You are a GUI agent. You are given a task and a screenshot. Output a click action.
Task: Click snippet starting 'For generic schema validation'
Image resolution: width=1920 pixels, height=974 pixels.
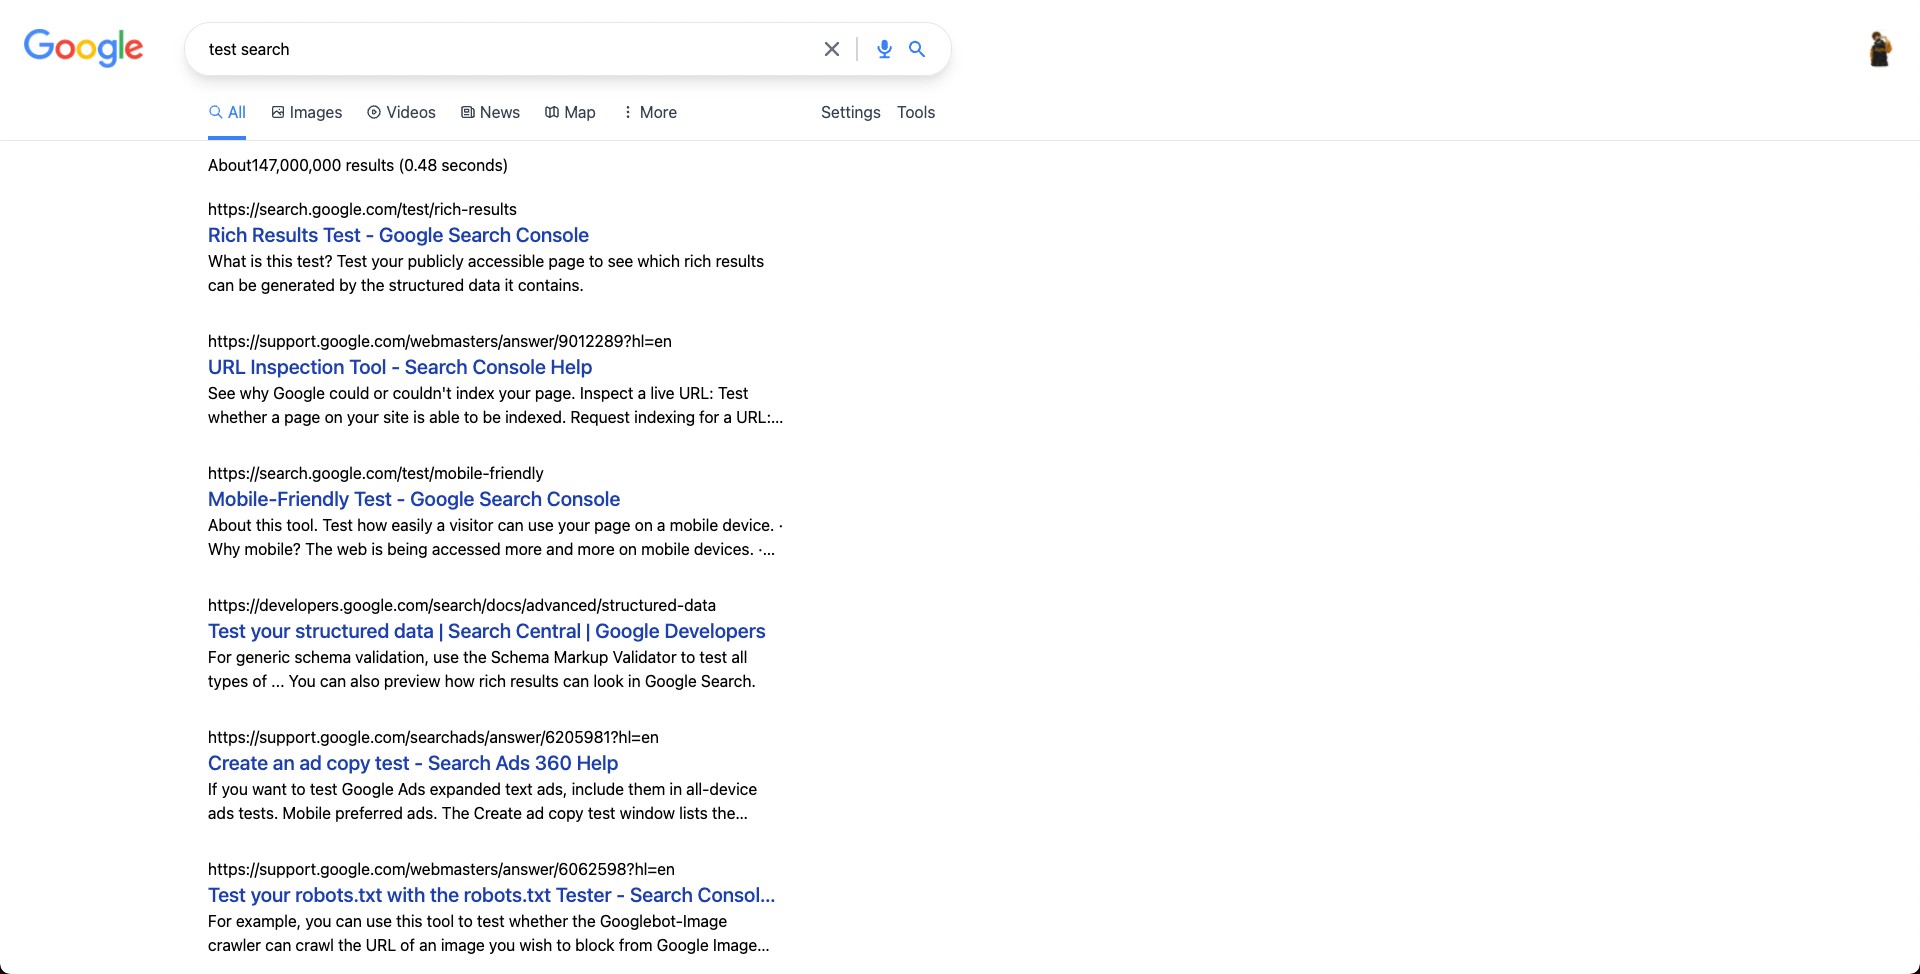(482, 669)
